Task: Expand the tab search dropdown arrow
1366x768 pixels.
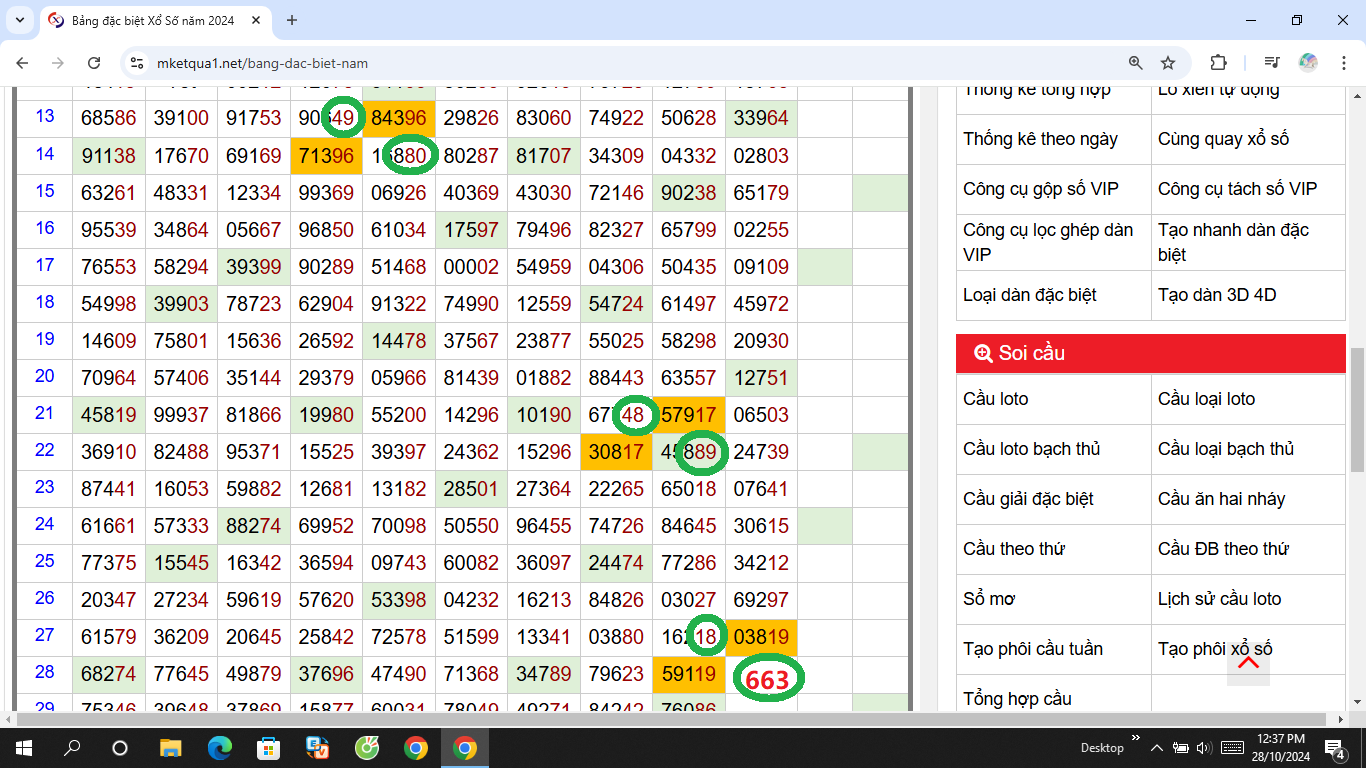Action: tap(21, 20)
